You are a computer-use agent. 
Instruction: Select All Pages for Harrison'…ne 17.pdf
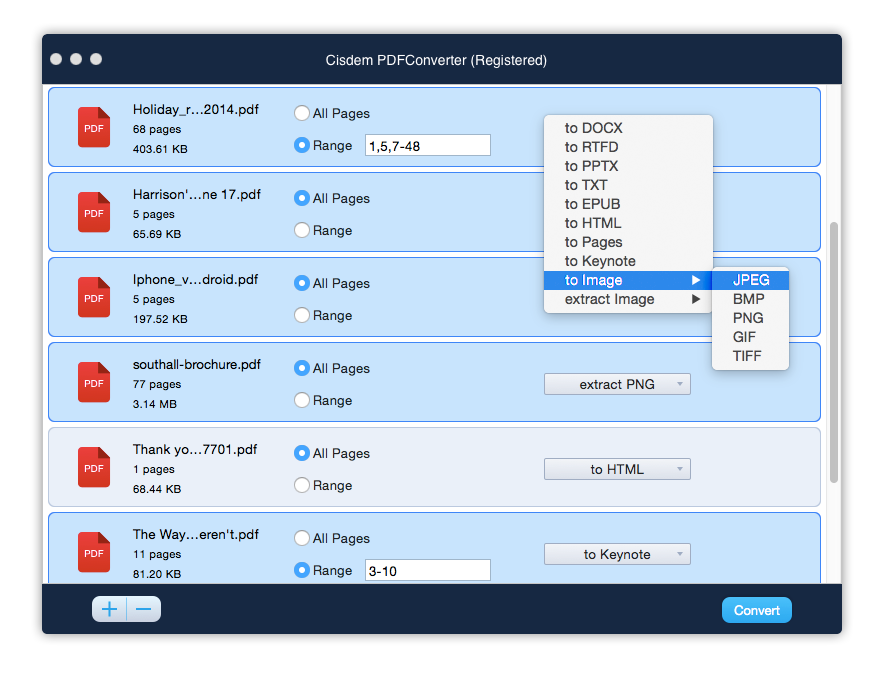click(302, 198)
